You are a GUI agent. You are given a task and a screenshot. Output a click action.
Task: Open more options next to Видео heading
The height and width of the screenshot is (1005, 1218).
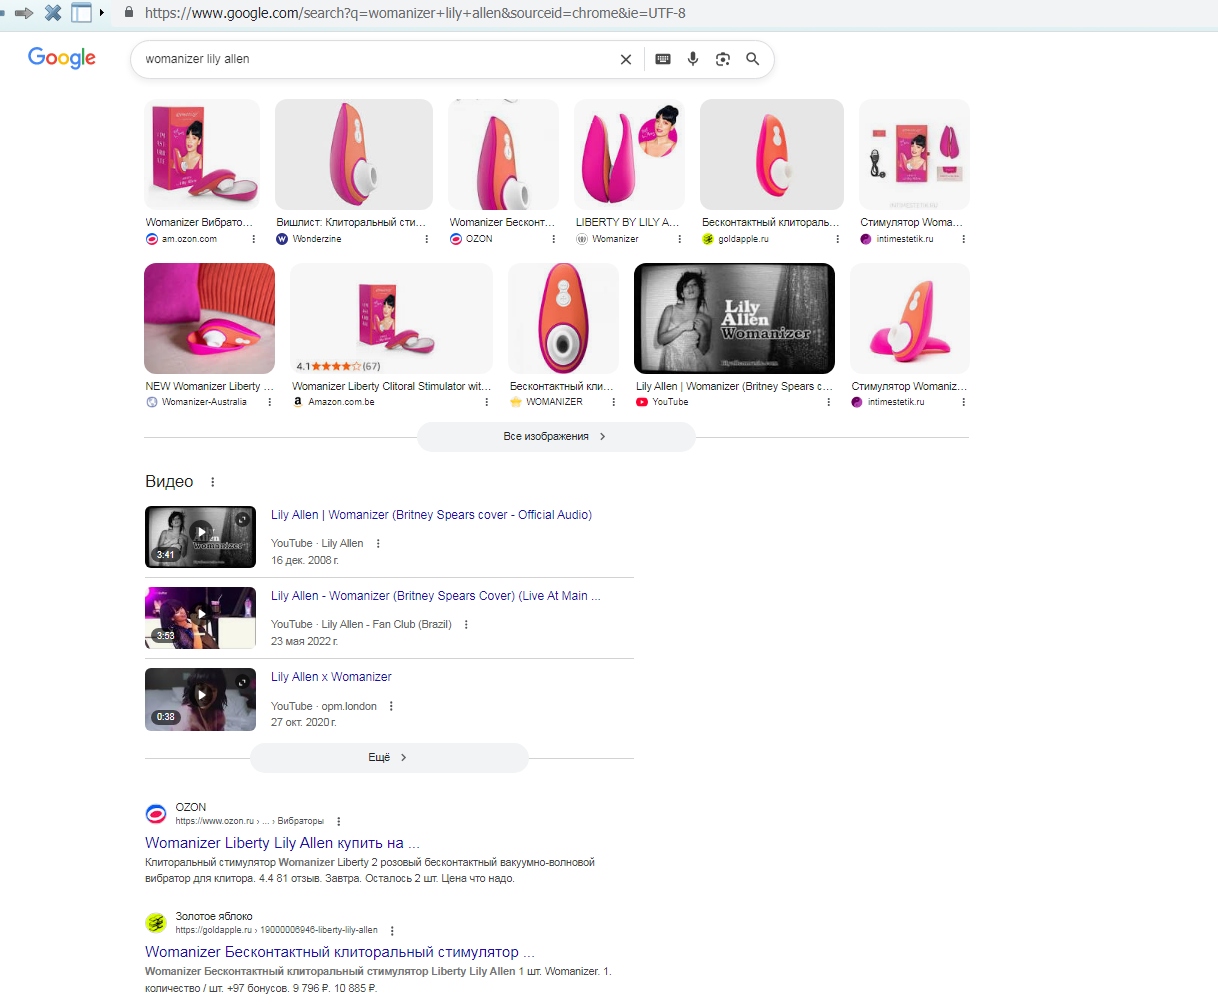click(x=212, y=482)
